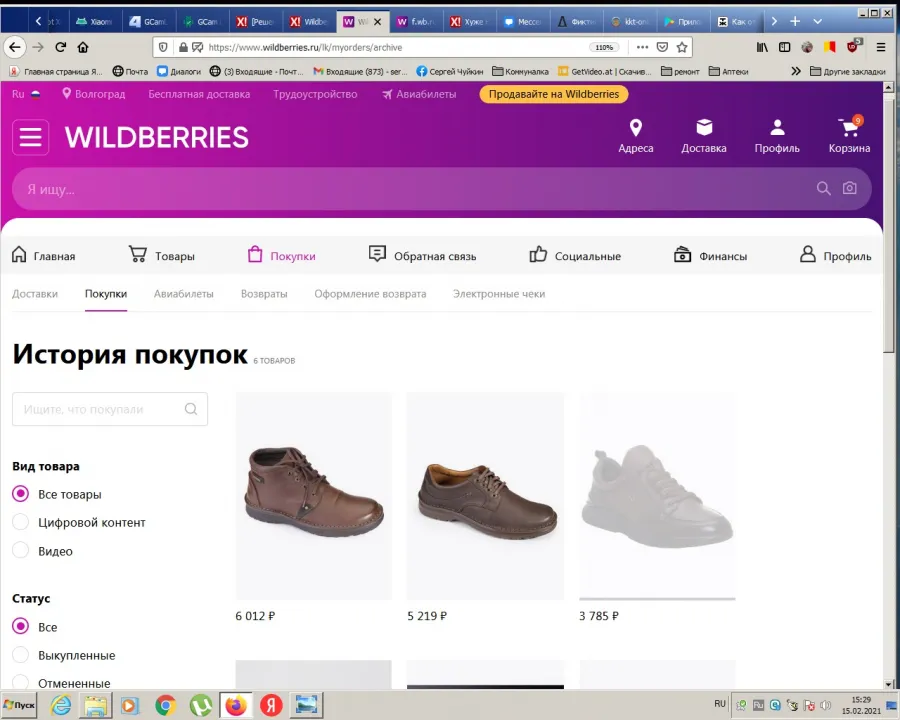The width and height of the screenshot is (900, 720).
Task: Open the Бесплатная доставка link
Action: point(199,94)
